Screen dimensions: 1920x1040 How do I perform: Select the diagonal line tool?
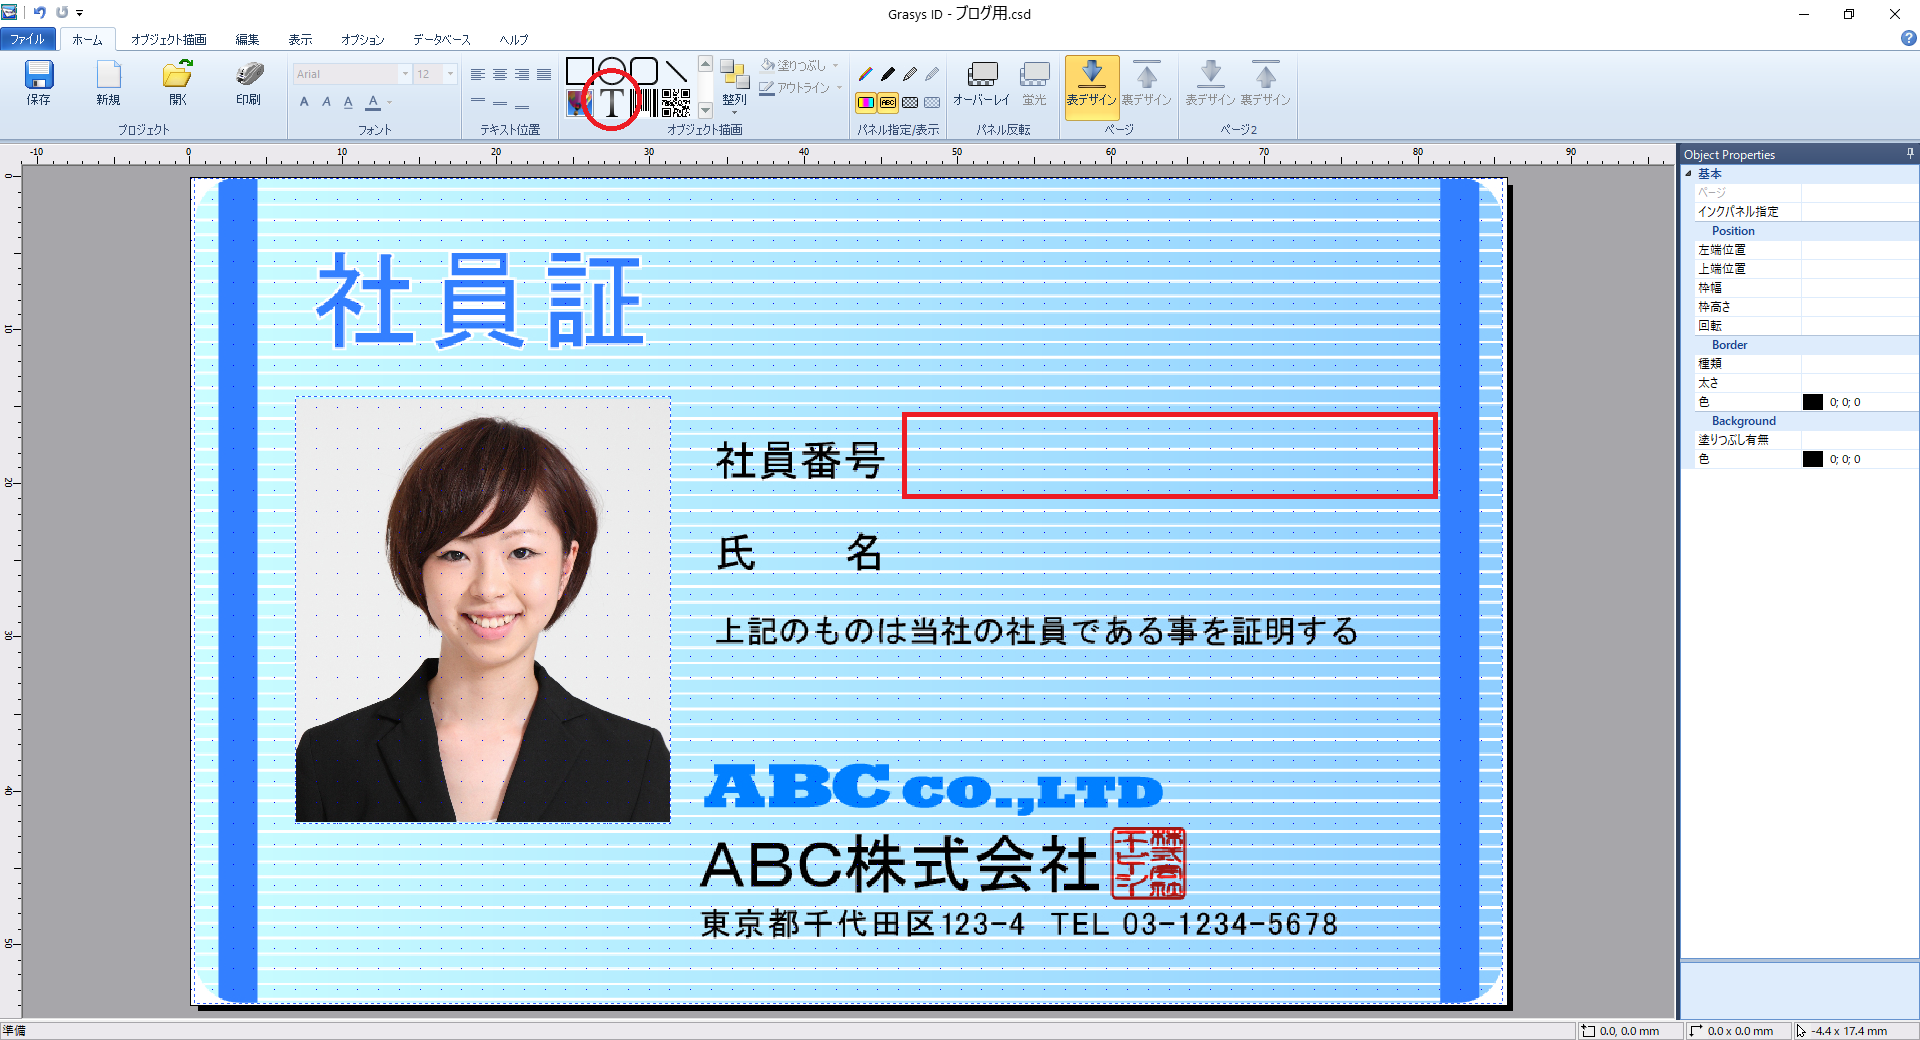677,71
